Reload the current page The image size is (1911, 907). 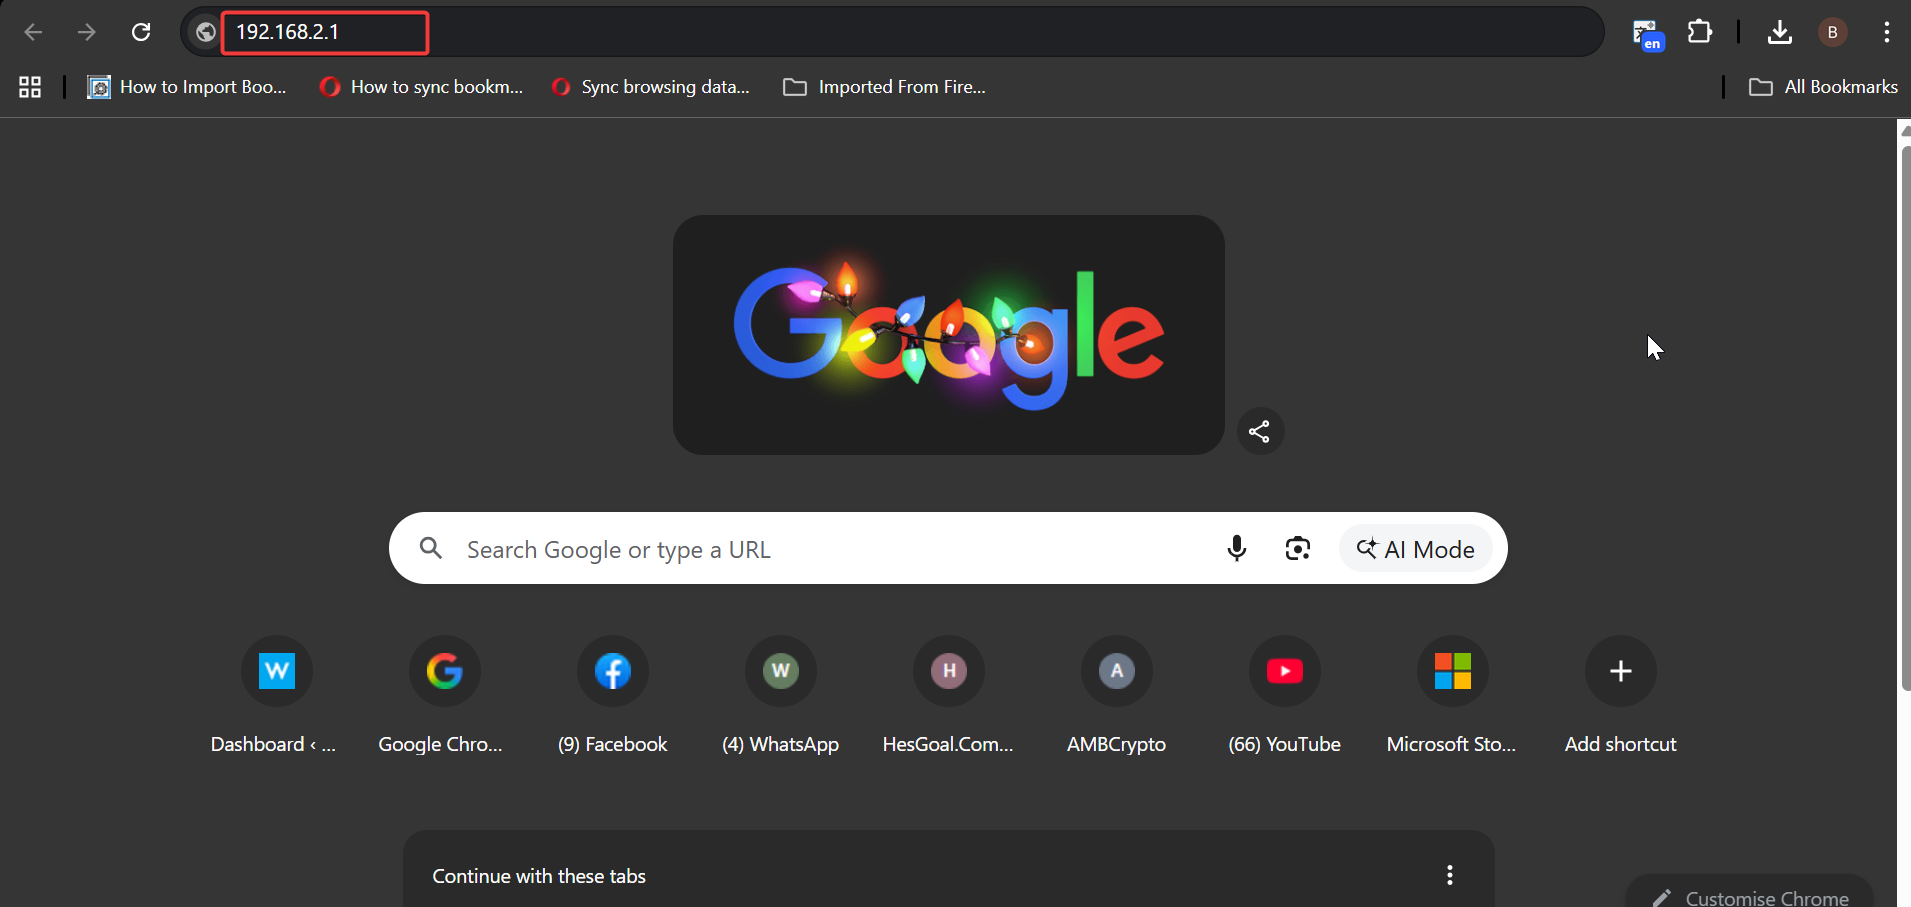pos(141,32)
